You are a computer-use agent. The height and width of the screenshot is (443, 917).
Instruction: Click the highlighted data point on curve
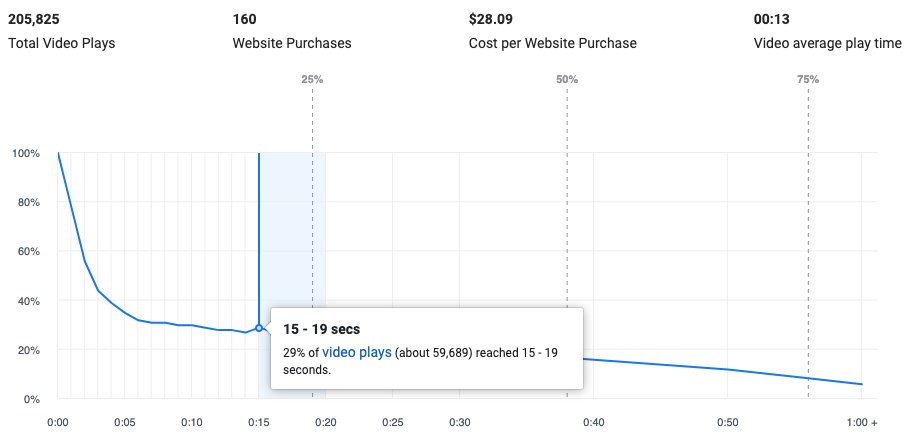[259, 328]
